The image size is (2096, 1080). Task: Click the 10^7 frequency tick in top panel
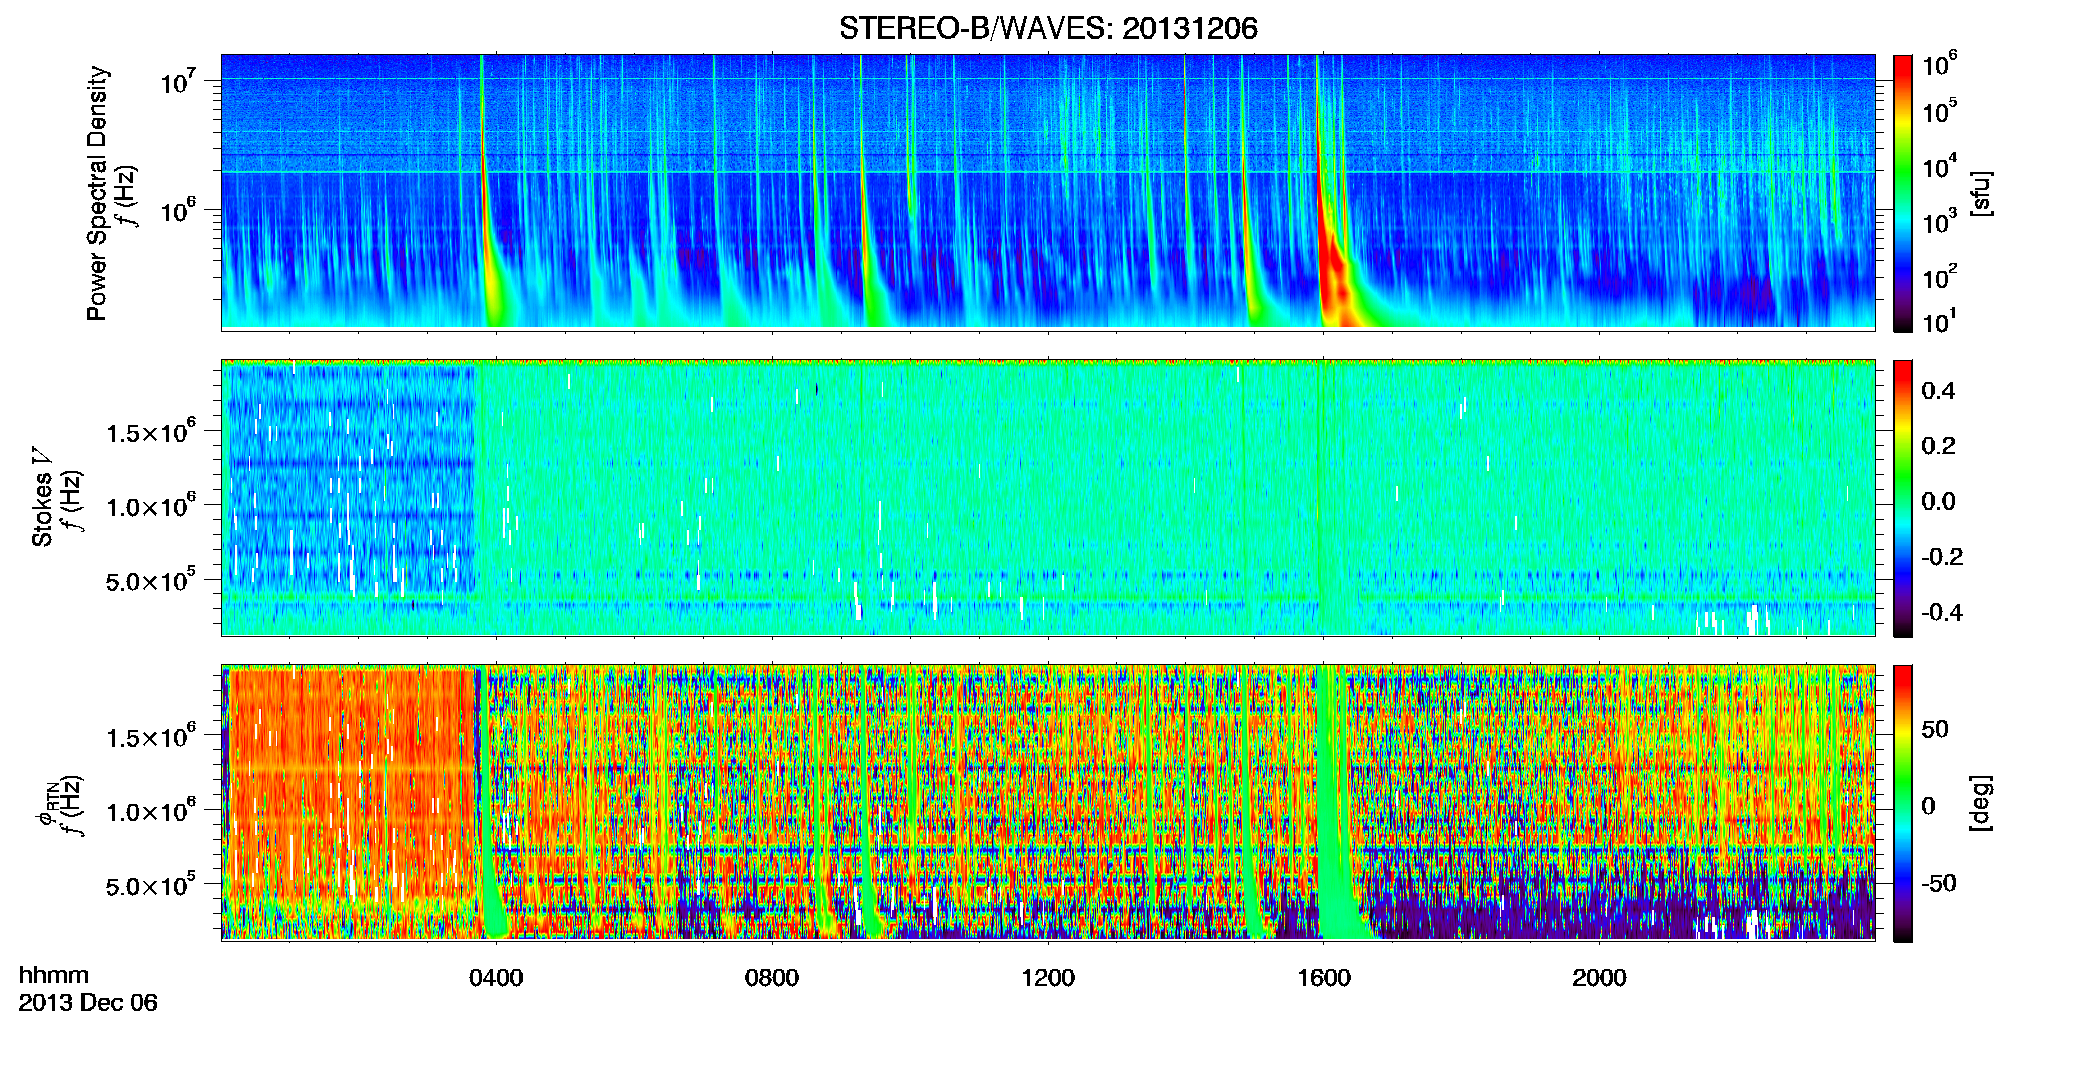pos(177,82)
